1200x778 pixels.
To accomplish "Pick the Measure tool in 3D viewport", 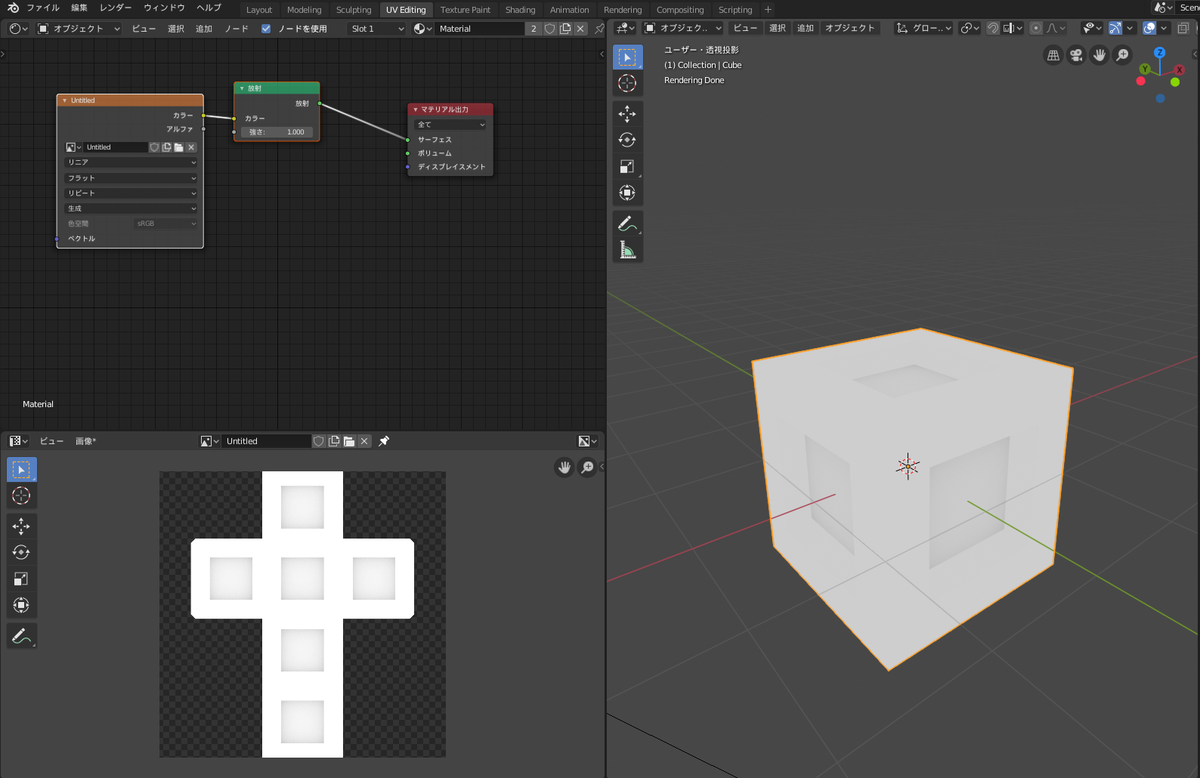I will tap(627, 250).
